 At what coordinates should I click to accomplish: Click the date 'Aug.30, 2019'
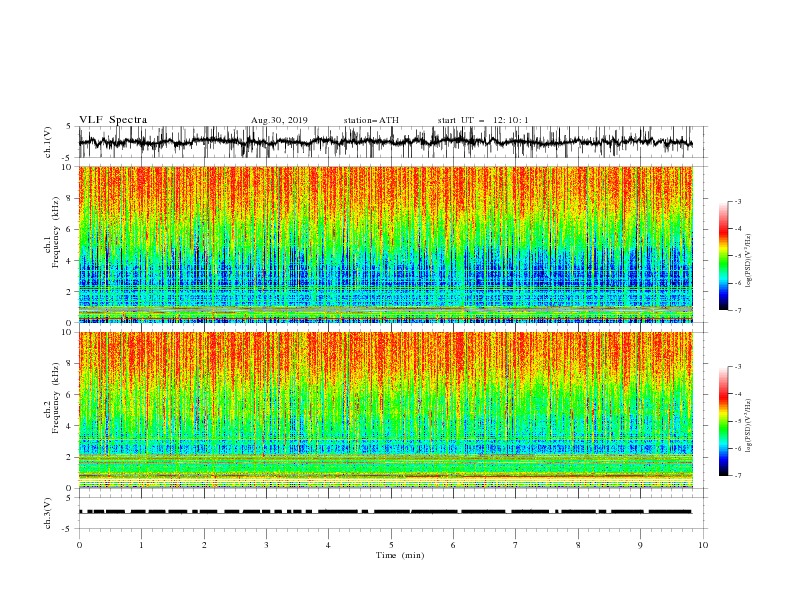click(x=279, y=120)
